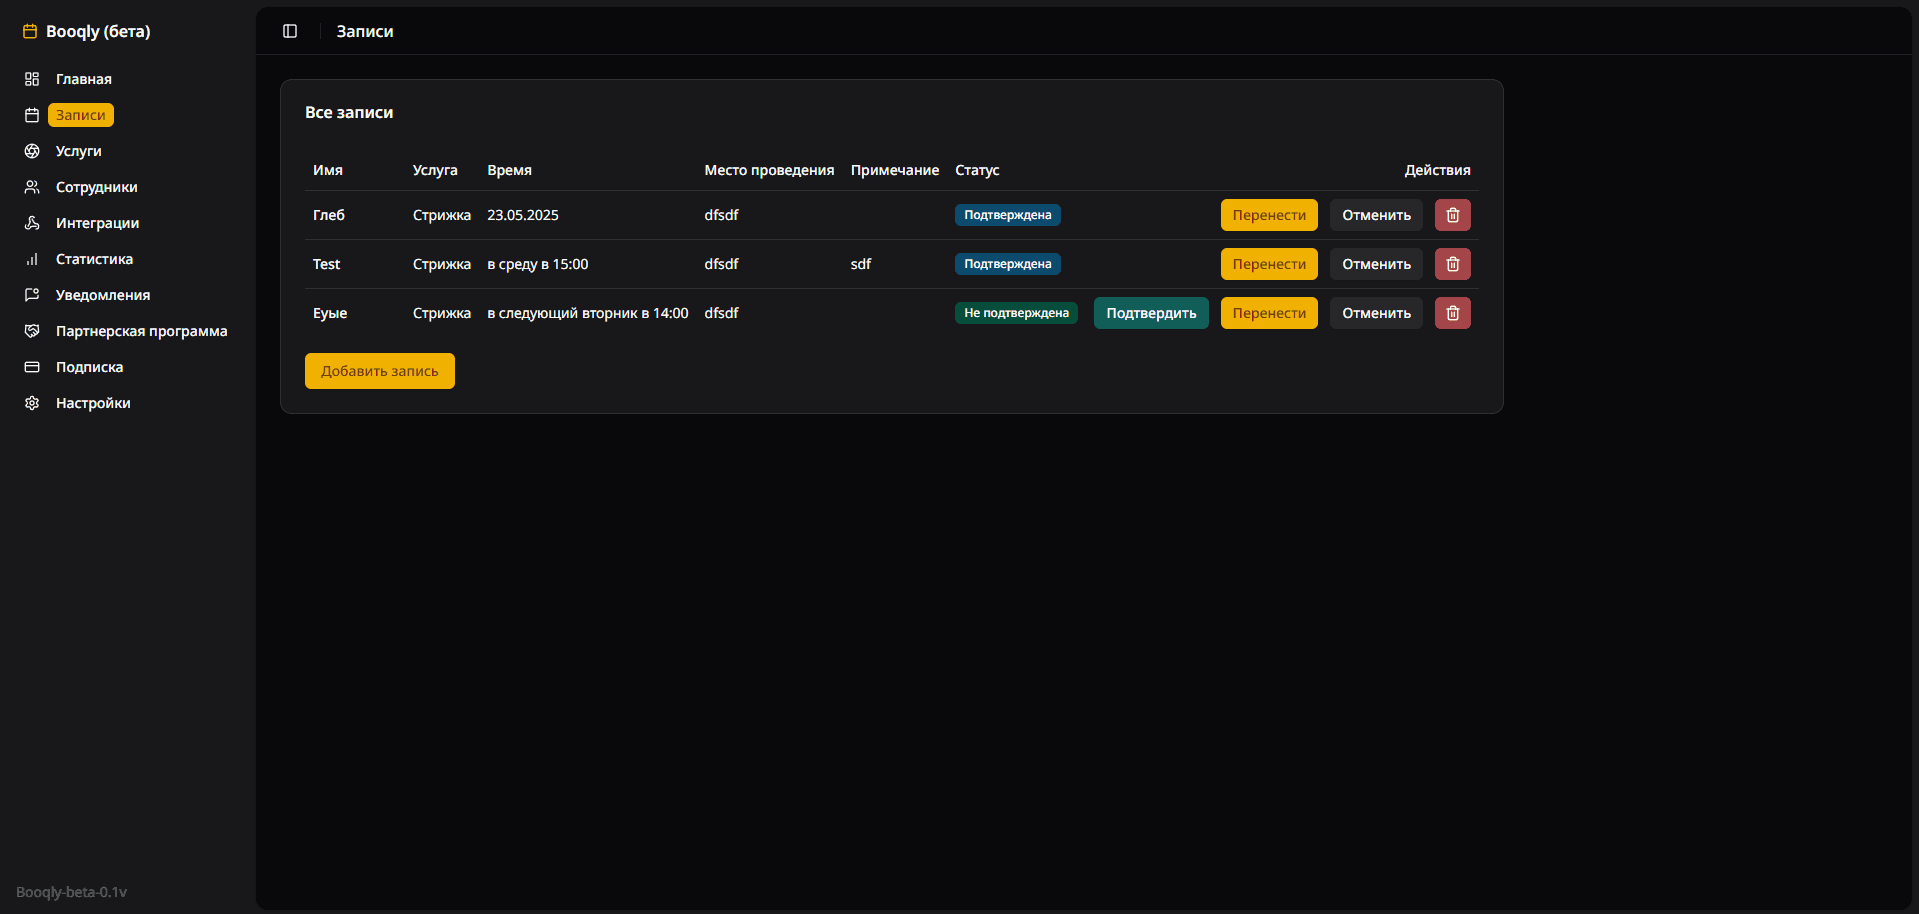Click the Все записи heading

(349, 112)
